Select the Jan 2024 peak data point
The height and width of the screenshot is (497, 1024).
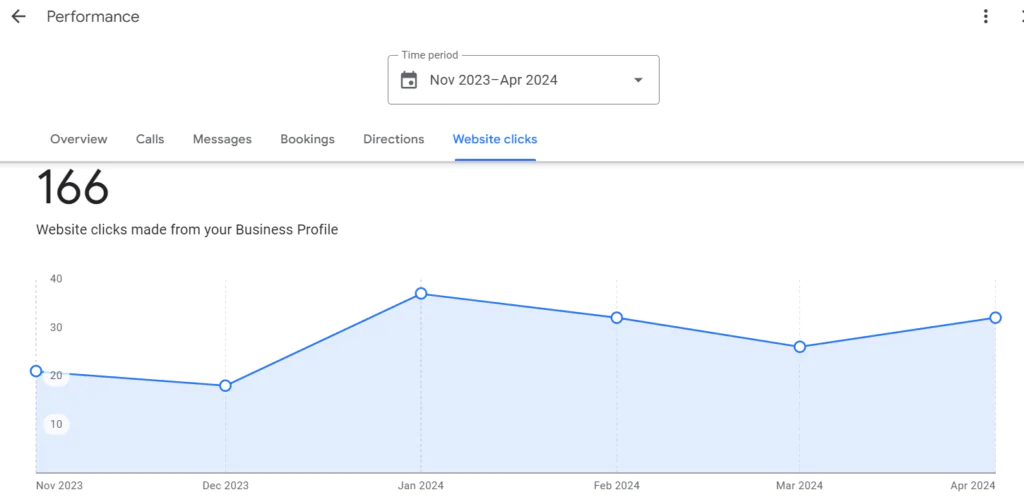(421, 294)
